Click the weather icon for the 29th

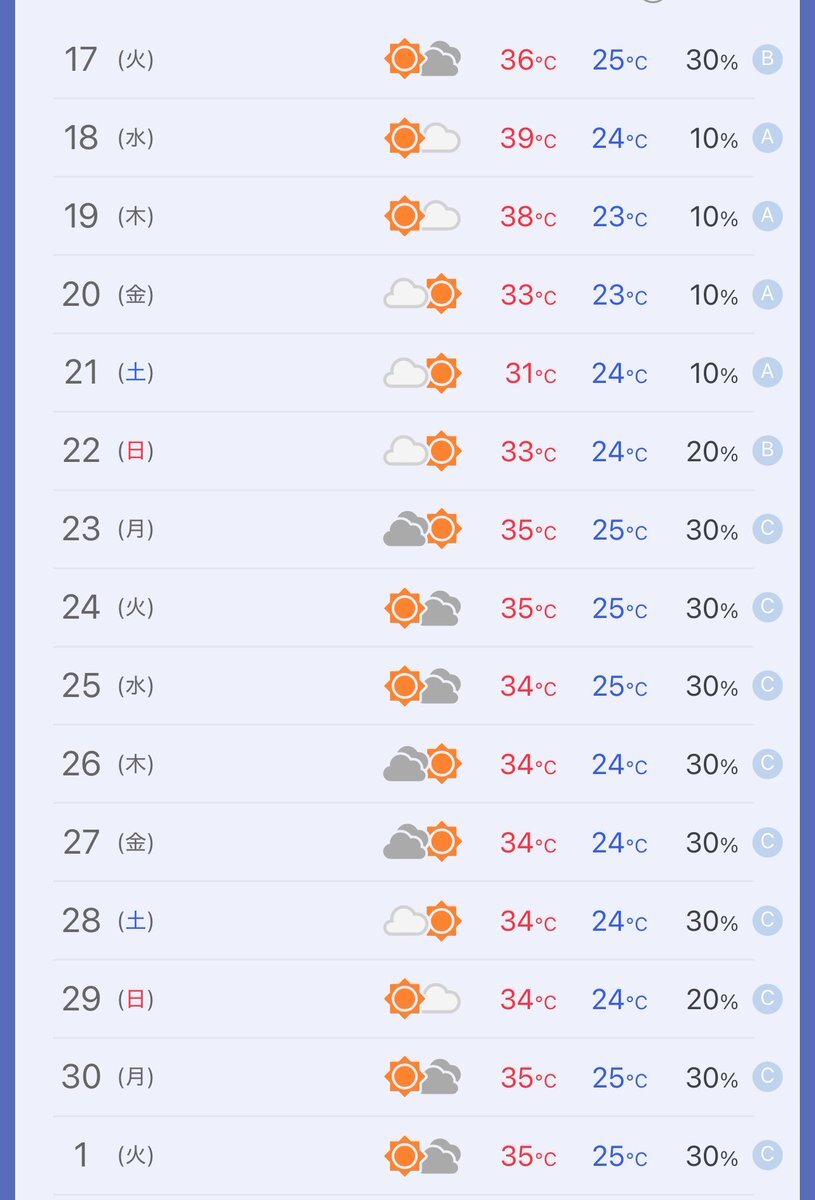[x=422, y=999]
